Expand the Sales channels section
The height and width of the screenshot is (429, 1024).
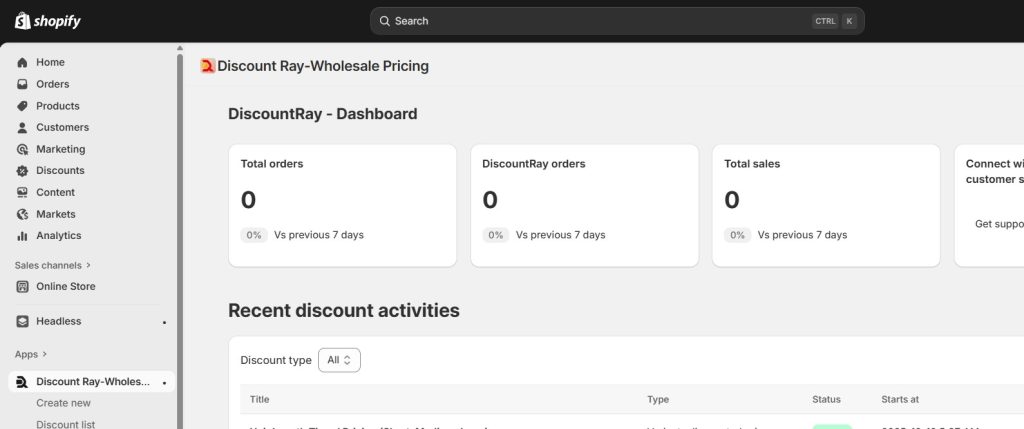tap(53, 266)
